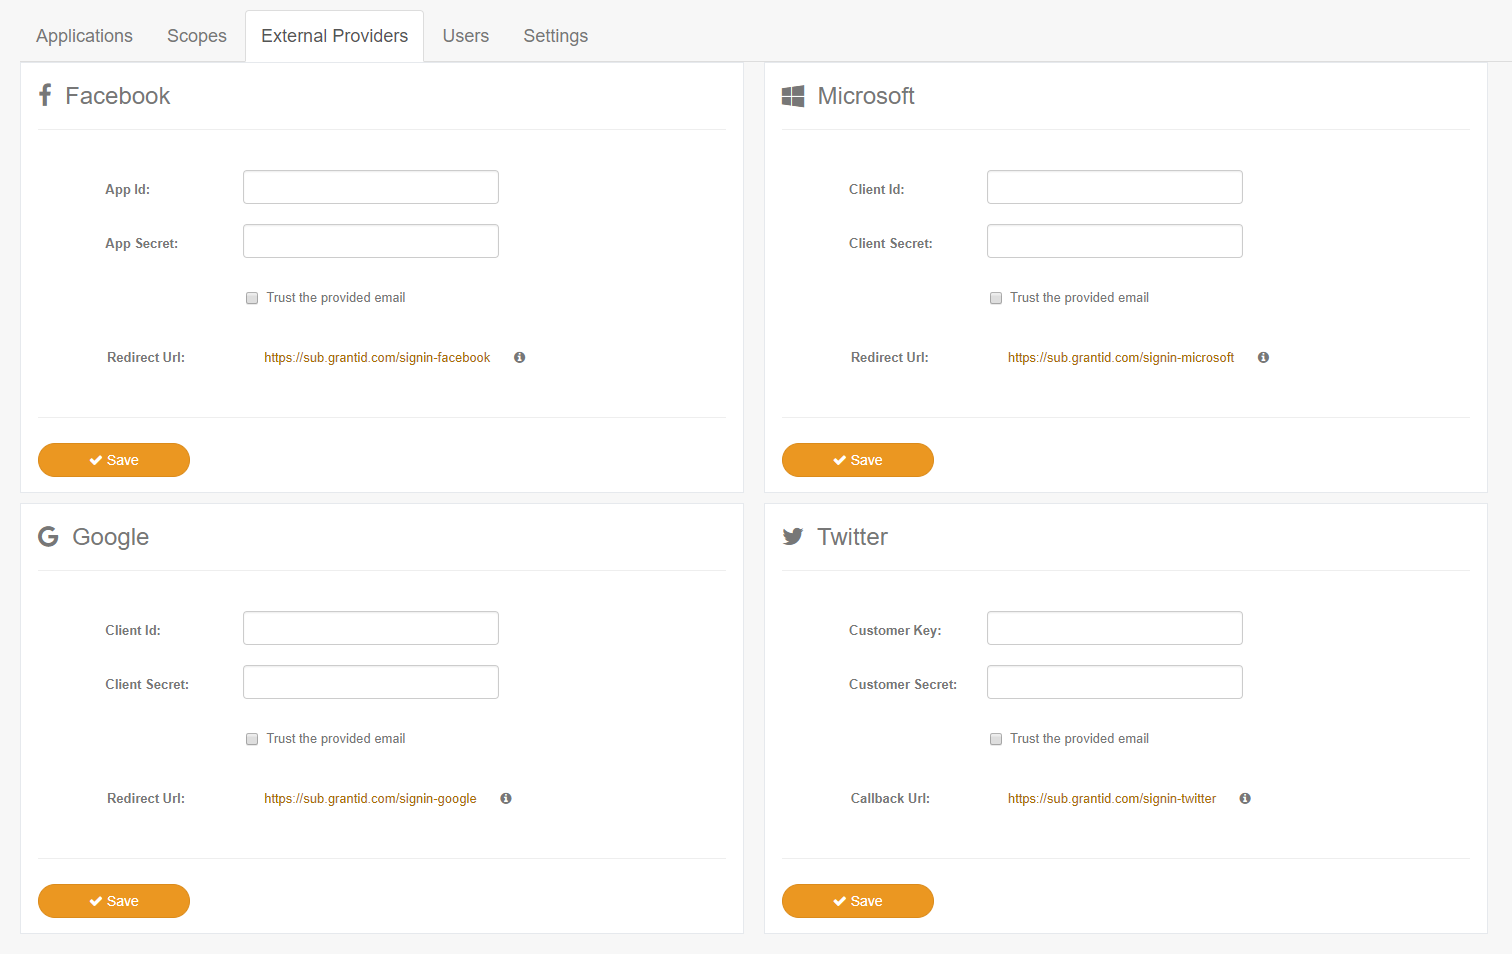Click the Twitter bird logo icon

[x=793, y=537]
